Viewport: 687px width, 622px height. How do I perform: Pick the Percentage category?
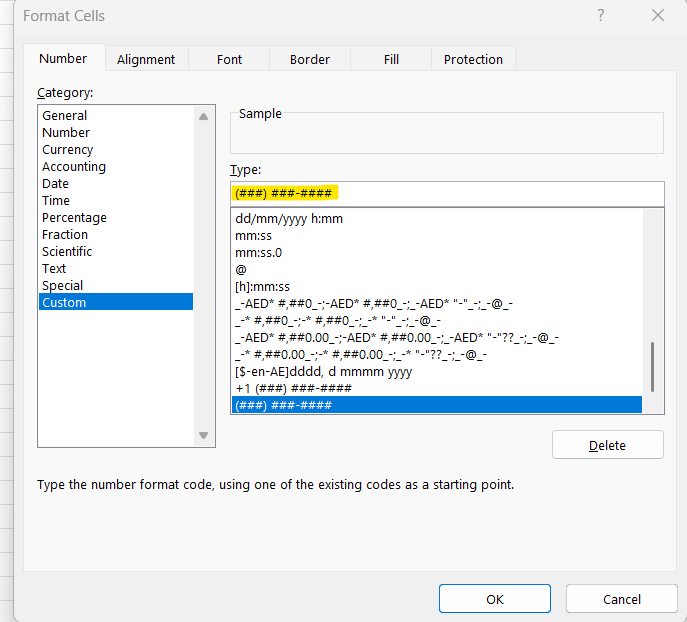tap(116, 217)
